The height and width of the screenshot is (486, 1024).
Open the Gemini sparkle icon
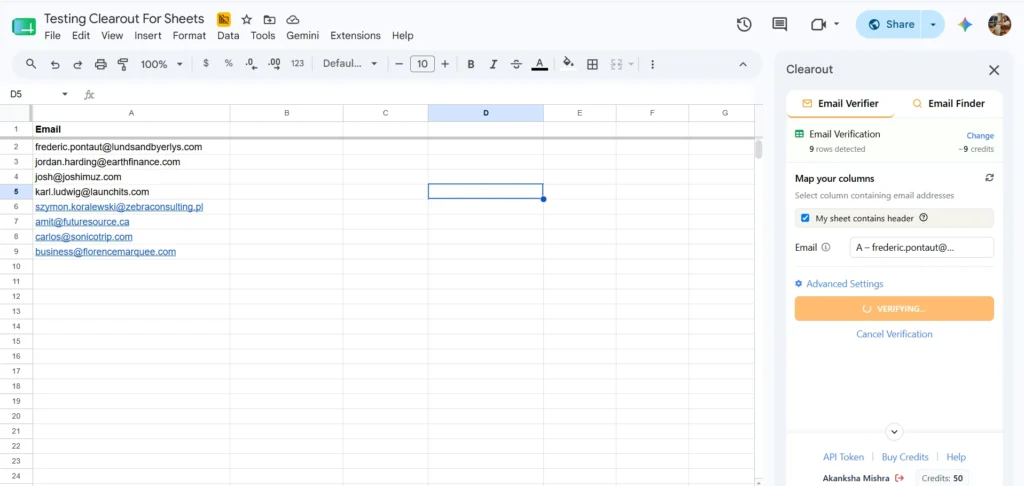(965, 24)
